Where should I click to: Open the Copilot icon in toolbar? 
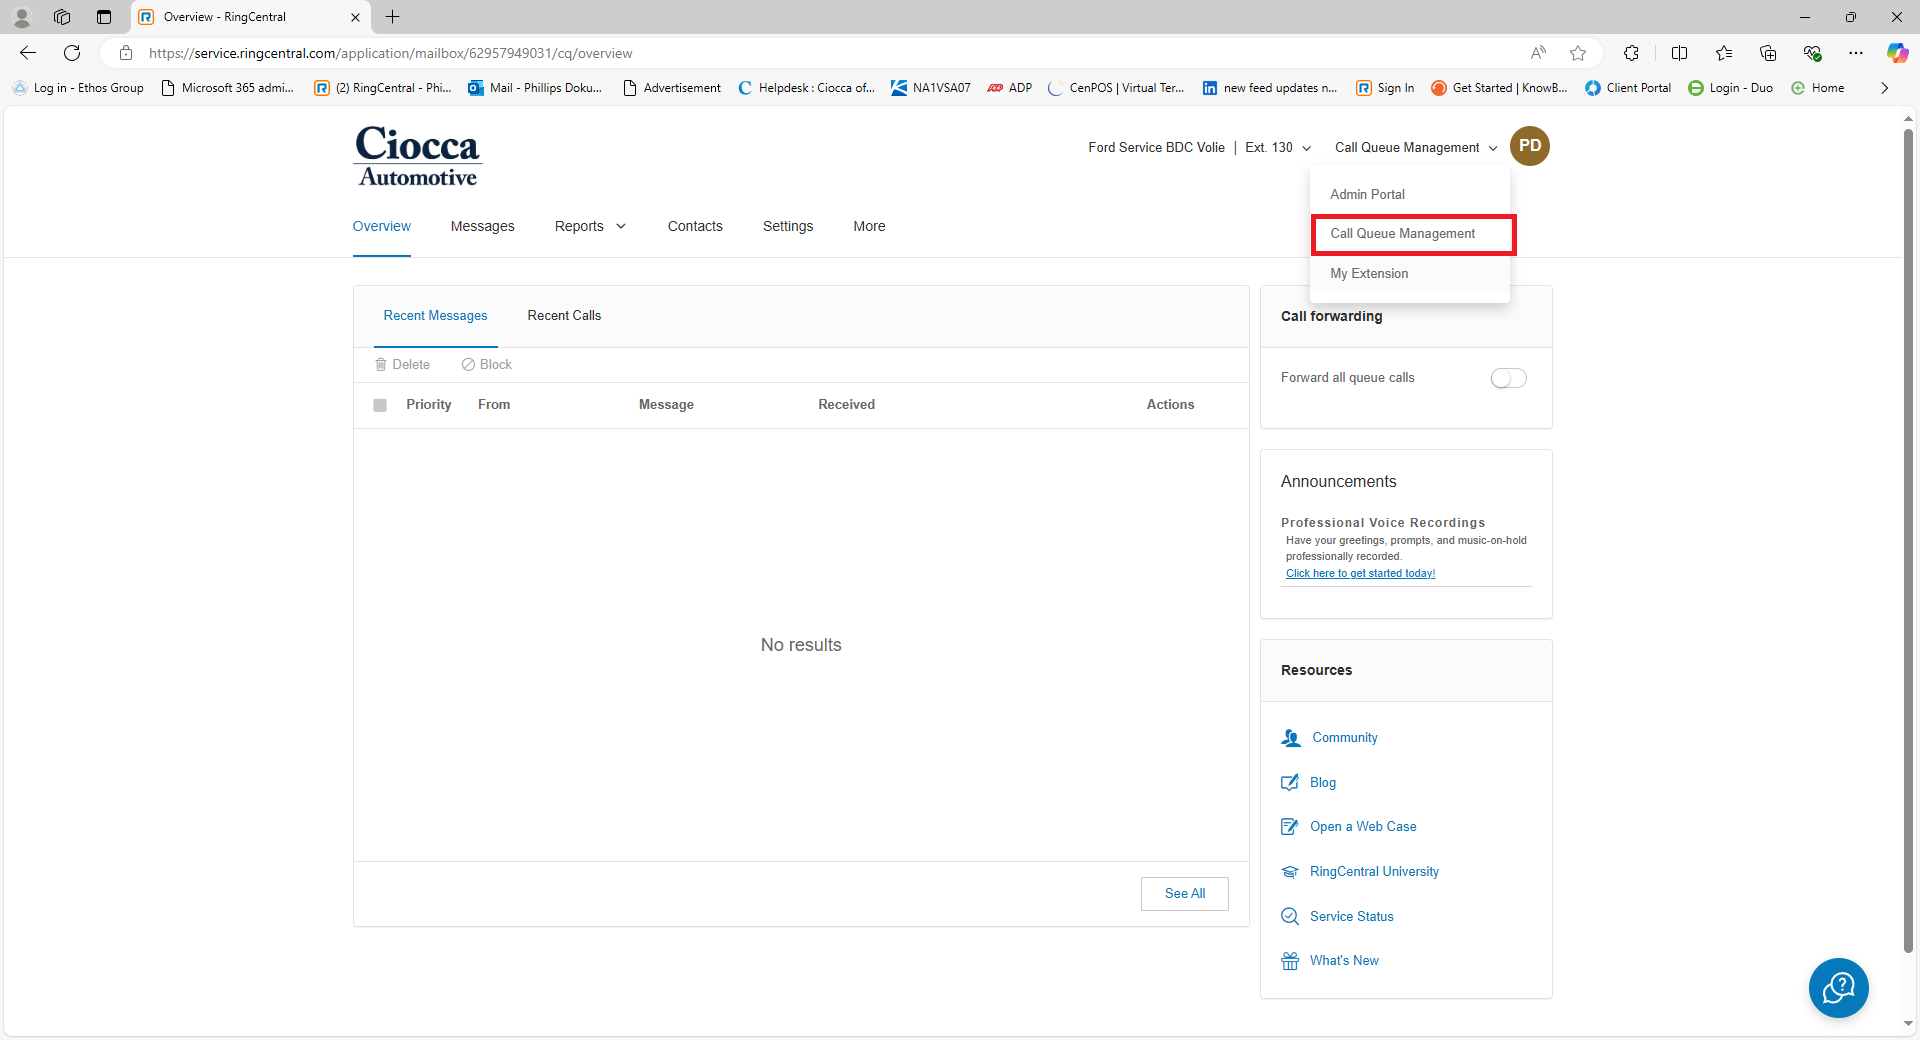coord(1897,53)
